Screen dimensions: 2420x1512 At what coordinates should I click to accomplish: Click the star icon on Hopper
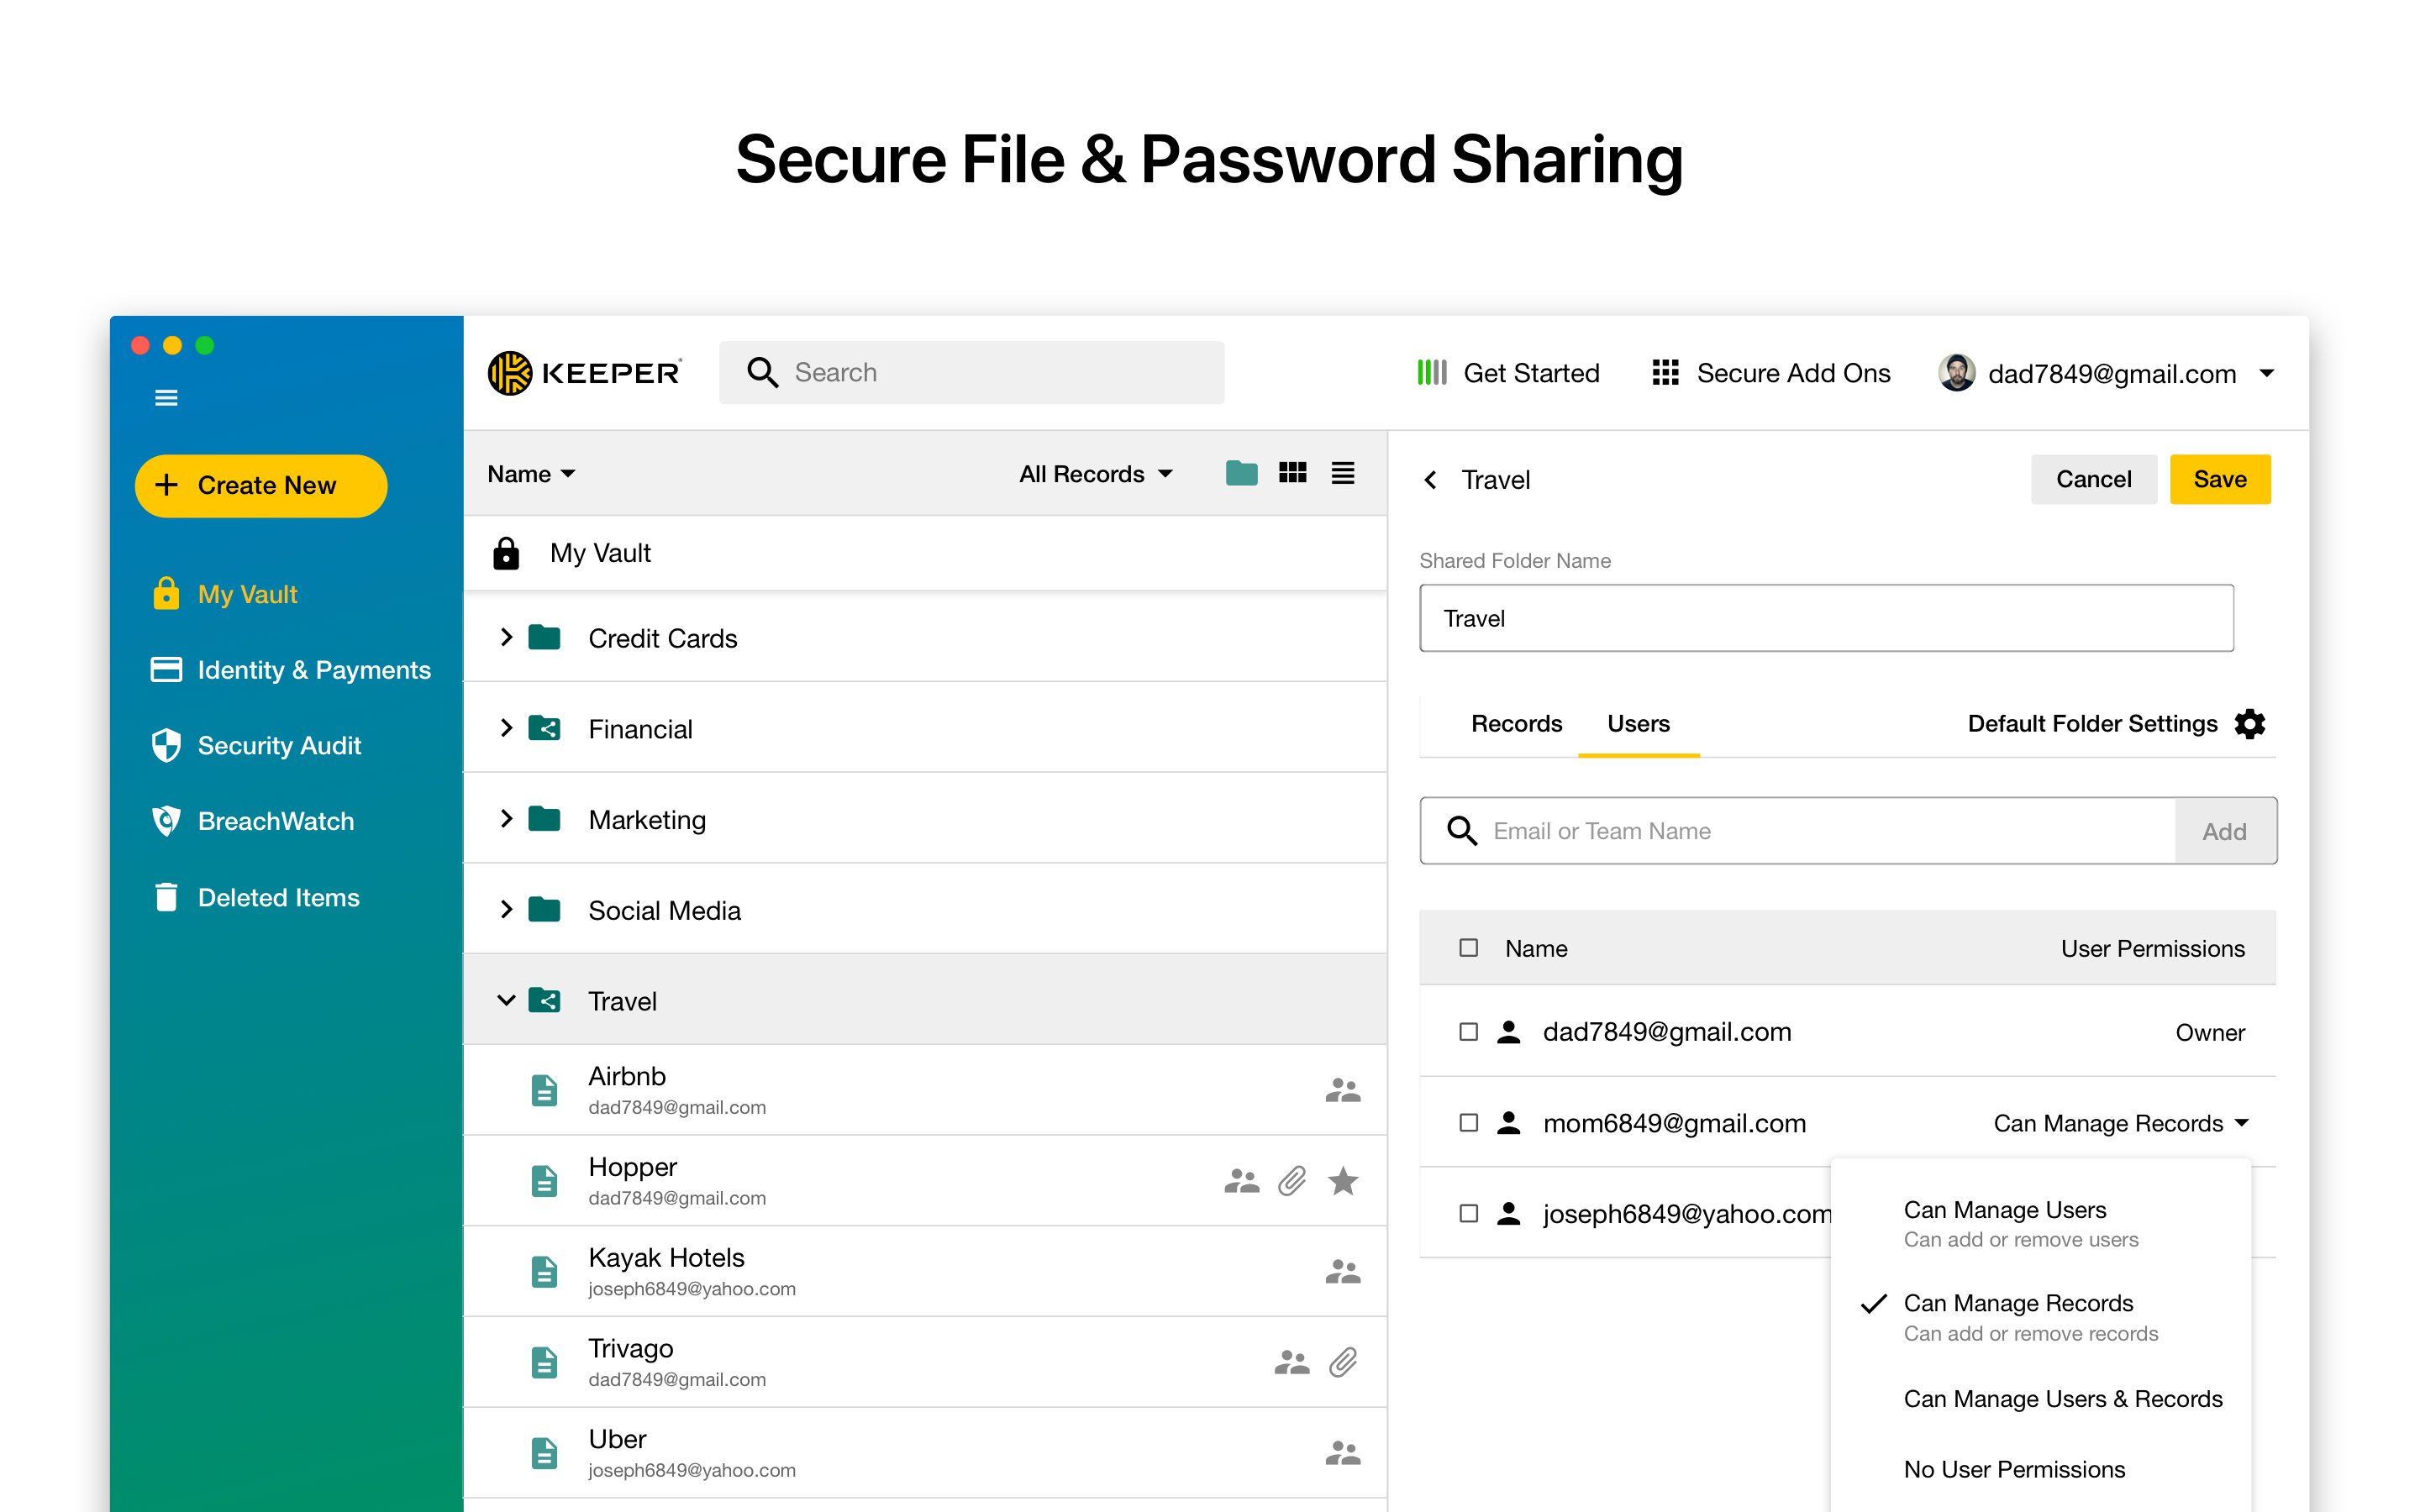(1342, 1181)
